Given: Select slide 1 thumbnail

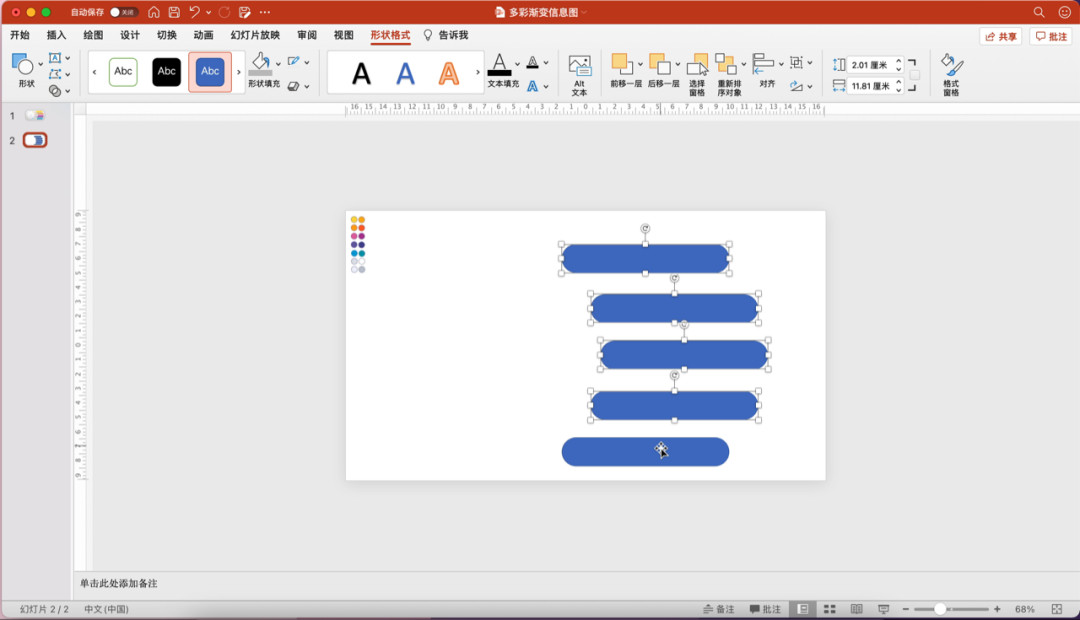Looking at the screenshot, I should click(x=35, y=116).
